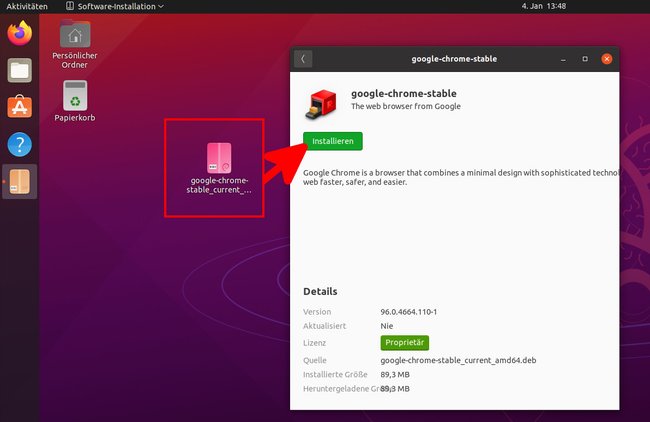
Task: Click the green Installieren button
Action: click(x=332, y=141)
